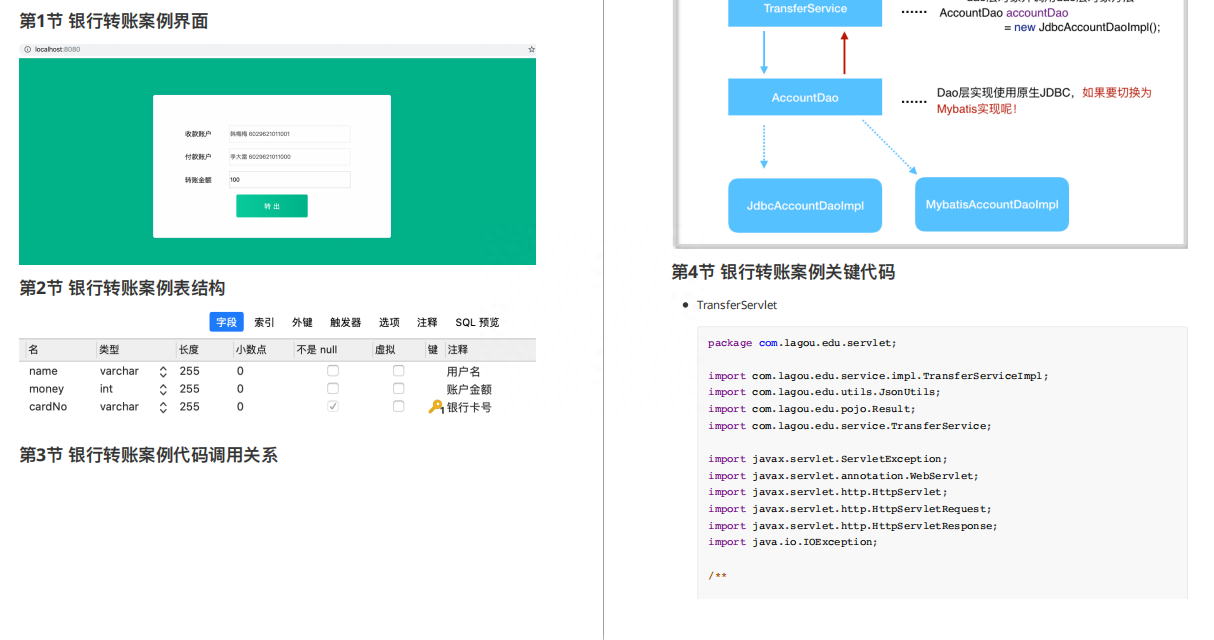
Task: Uncheck 不是 null on the cardNo row
Action: [332, 406]
